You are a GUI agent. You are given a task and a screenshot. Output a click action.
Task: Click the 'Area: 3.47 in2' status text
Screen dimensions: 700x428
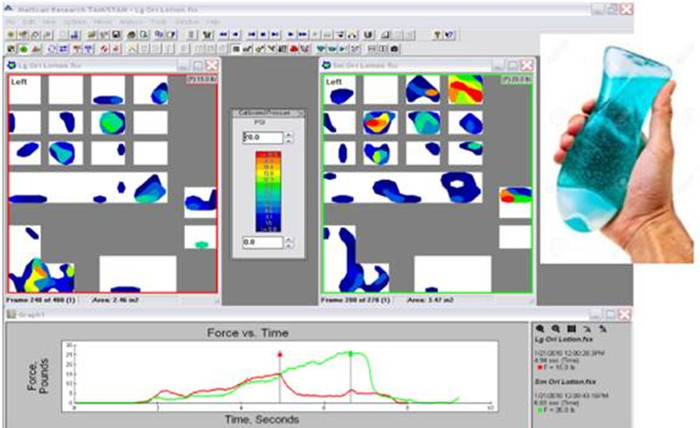[x=430, y=300]
